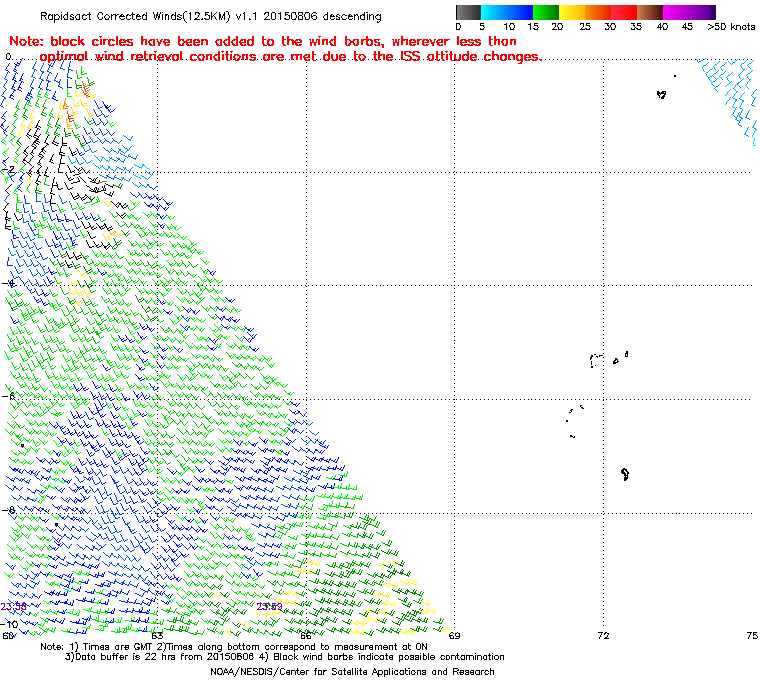Select the red 30-35 knots color bar segment
The width and height of the screenshot is (760, 688).
(624, 12)
